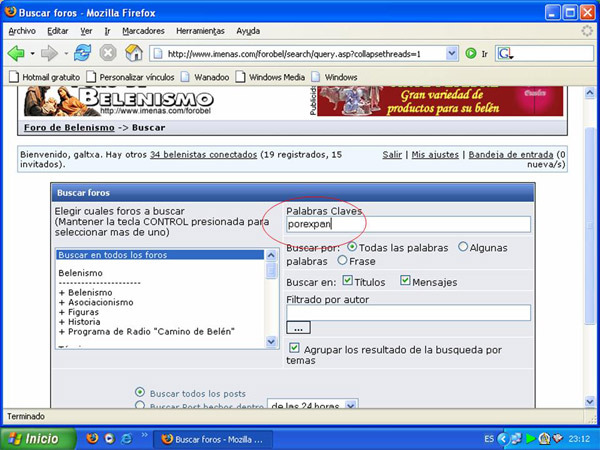Click the 'Mis ajustes' link
The height and width of the screenshot is (450, 600).
tap(435, 155)
